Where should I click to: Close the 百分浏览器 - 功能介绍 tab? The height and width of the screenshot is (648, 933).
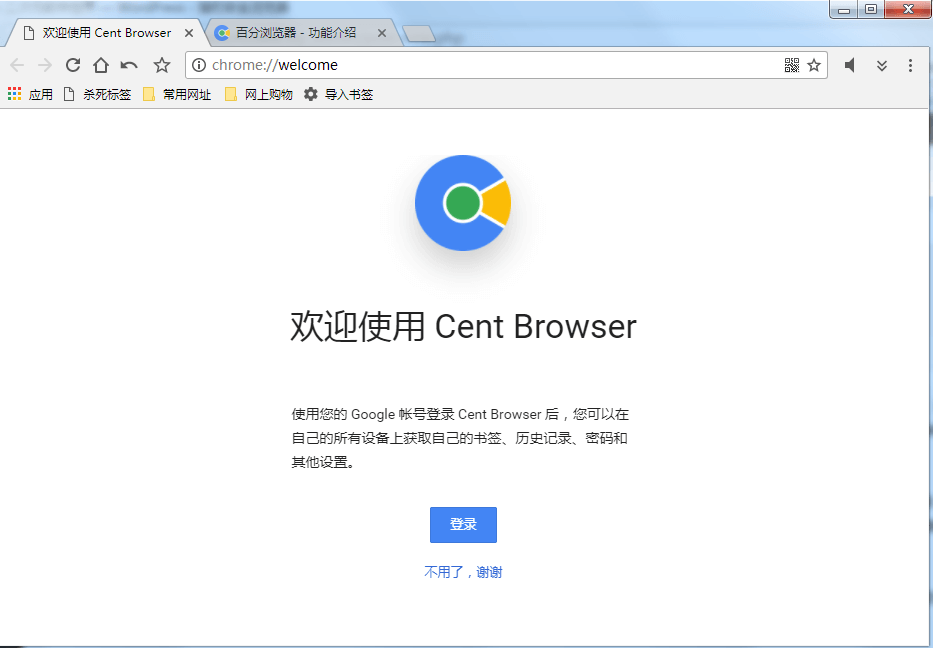coord(382,33)
